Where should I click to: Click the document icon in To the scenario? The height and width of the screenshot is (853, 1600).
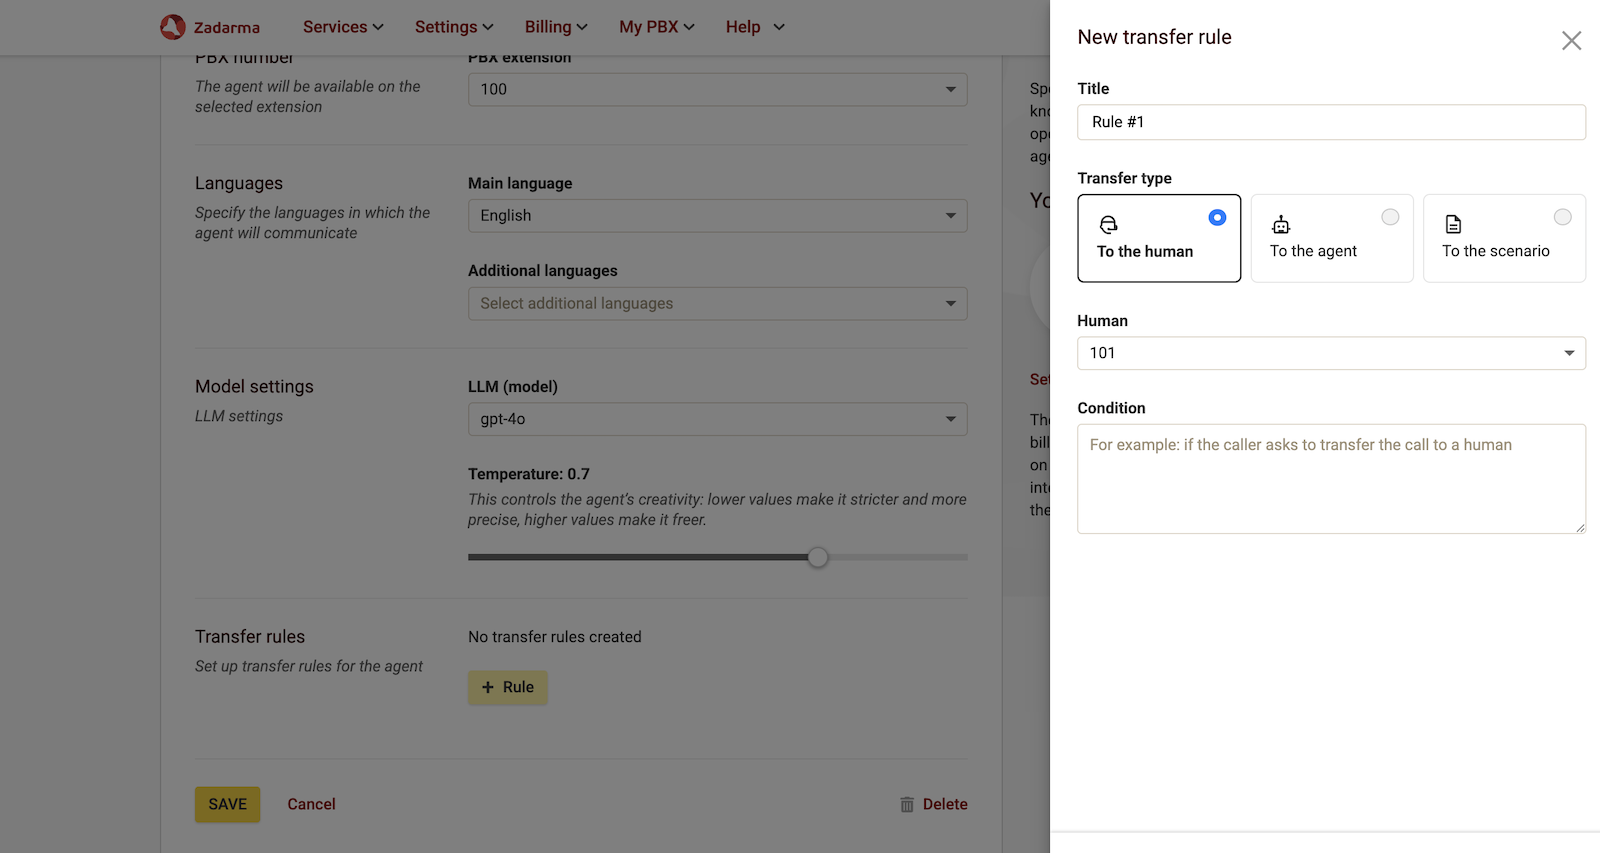pos(1453,225)
